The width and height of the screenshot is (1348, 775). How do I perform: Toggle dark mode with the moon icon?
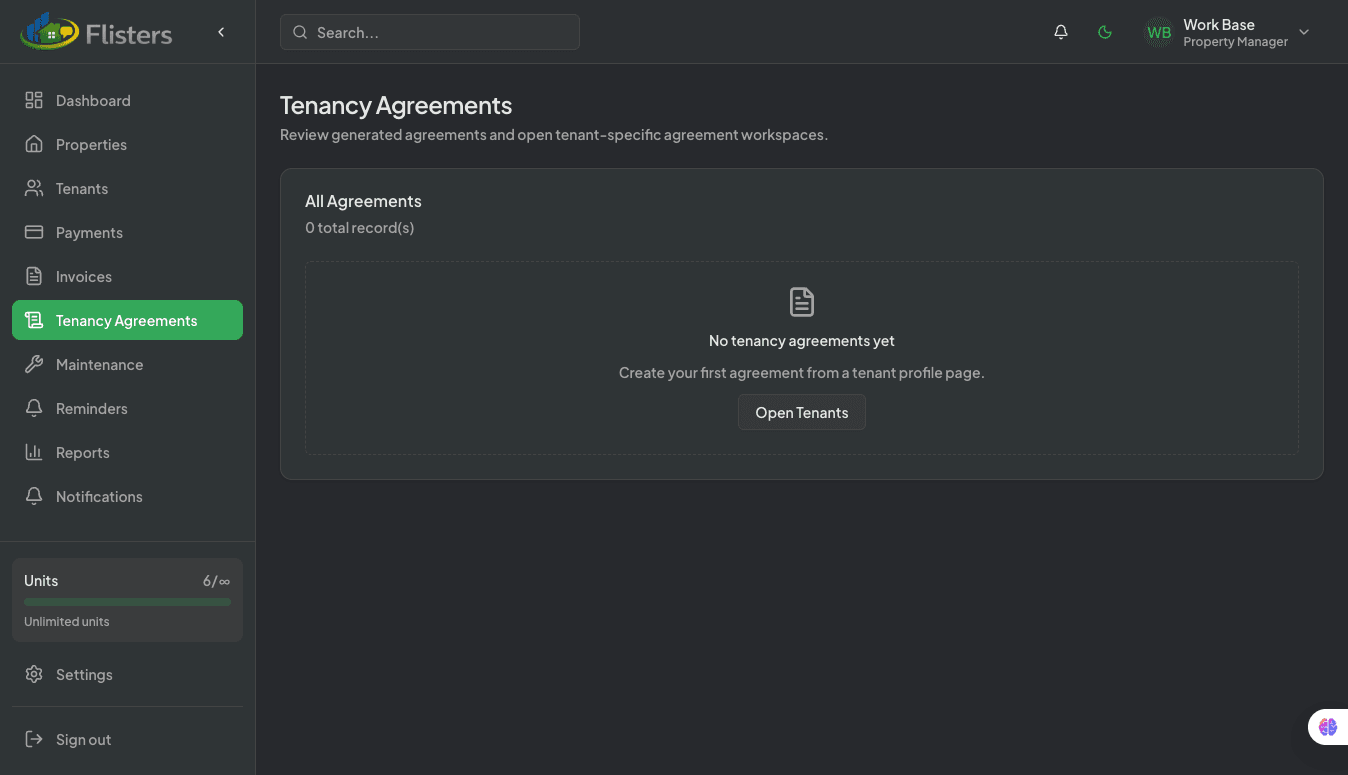point(1105,32)
